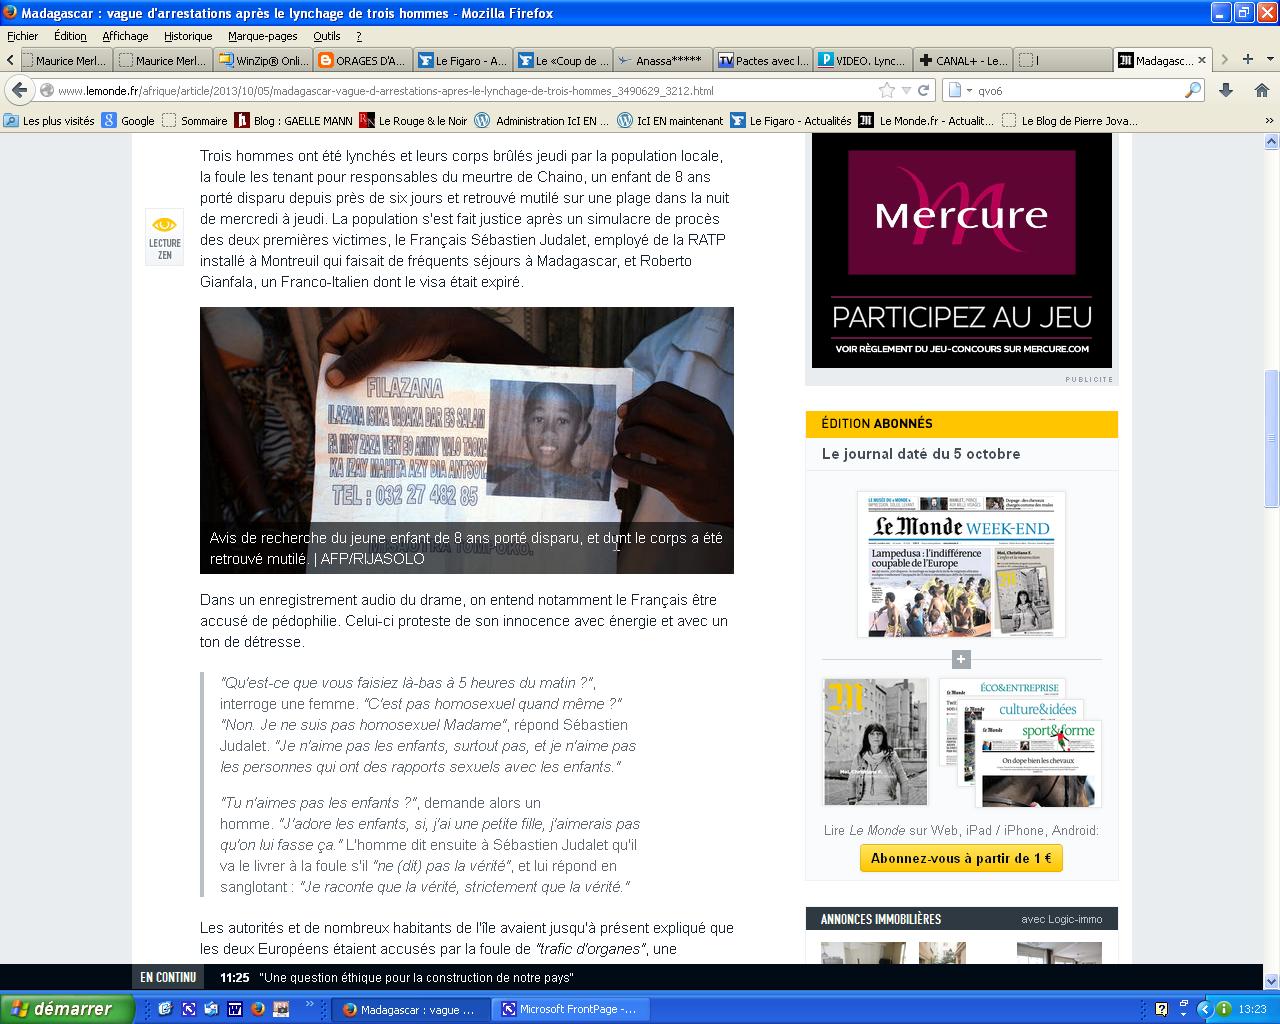Switch to the Le «Coup de ... tab
The image size is (1280, 1024).
563,60
